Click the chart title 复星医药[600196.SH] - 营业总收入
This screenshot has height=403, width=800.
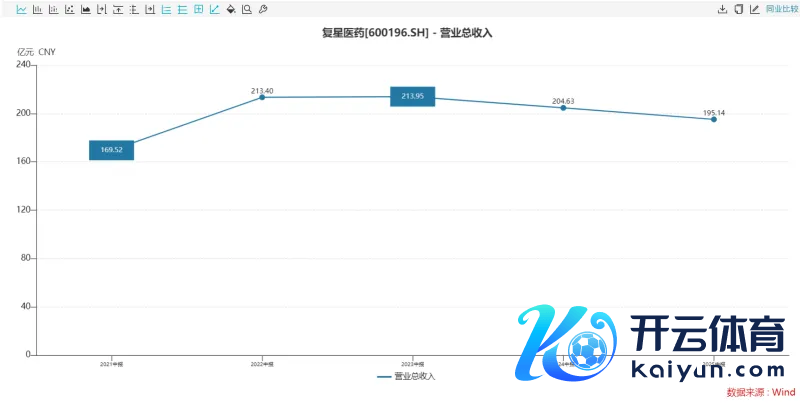coord(407,33)
